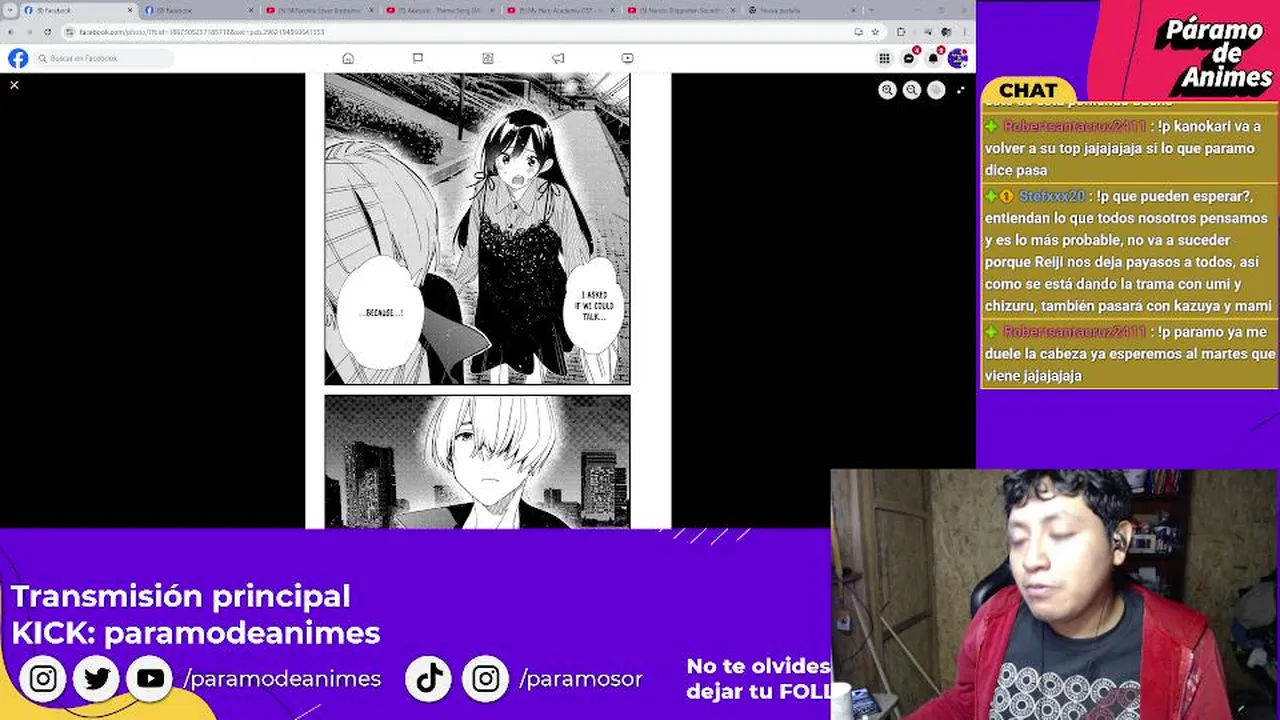Open the Facebook Video play icon
This screenshot has height=720, width=1280.
pyautogui.click(x=627, y=58)
